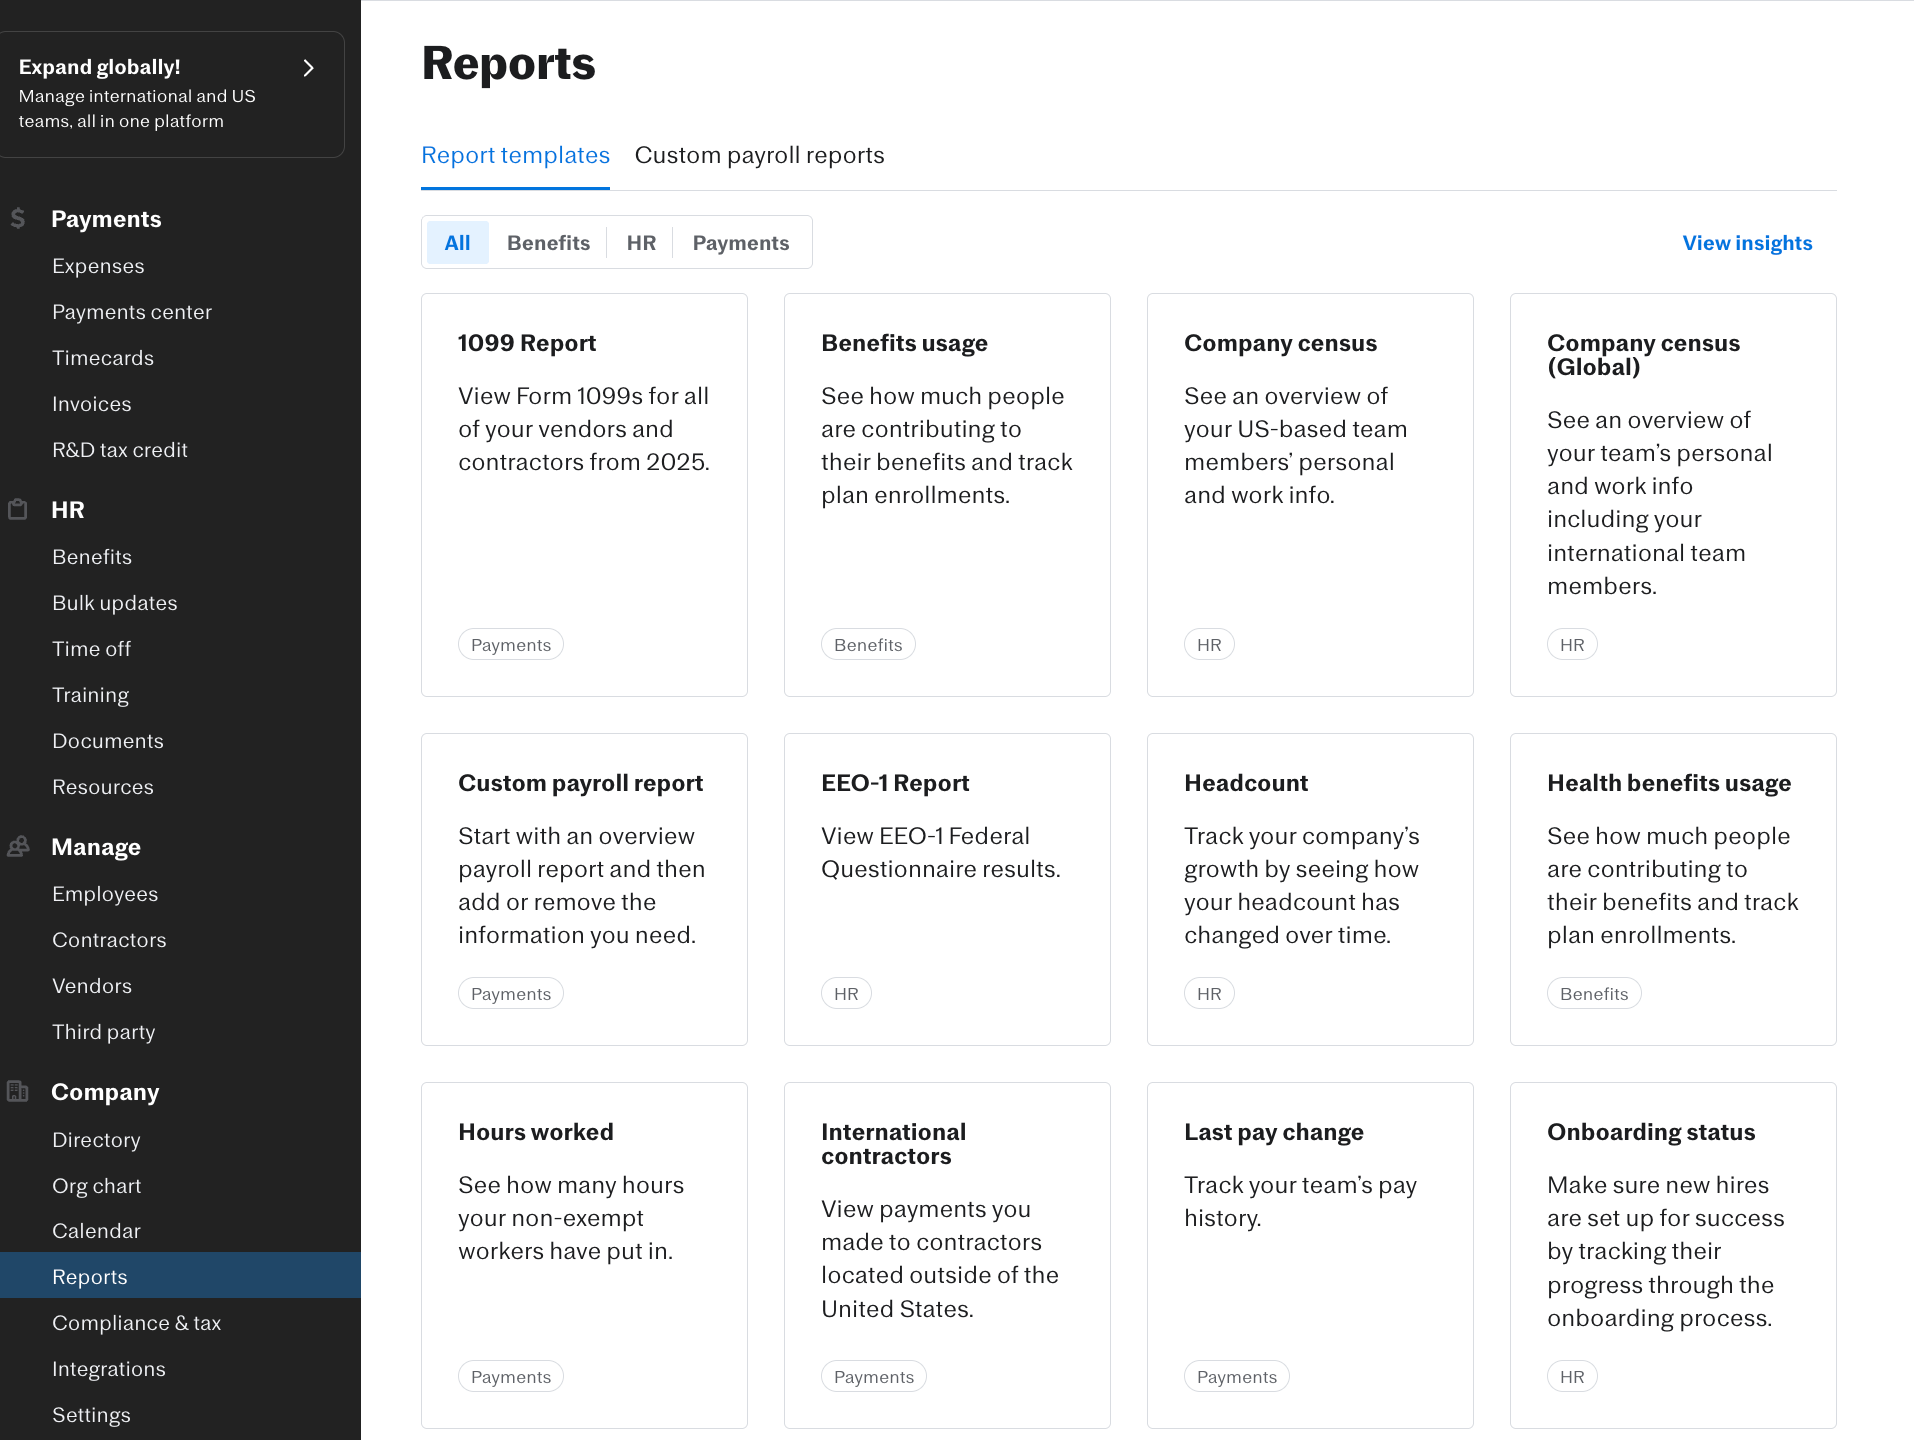Click the building icon next to Company
The image size is (1914, 1440).
pyautogui.click(x=18, y=1091)
